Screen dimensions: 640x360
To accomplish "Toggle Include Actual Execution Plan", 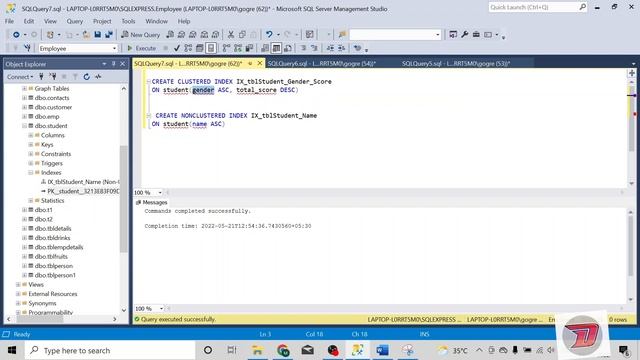I will coord(226,48).
